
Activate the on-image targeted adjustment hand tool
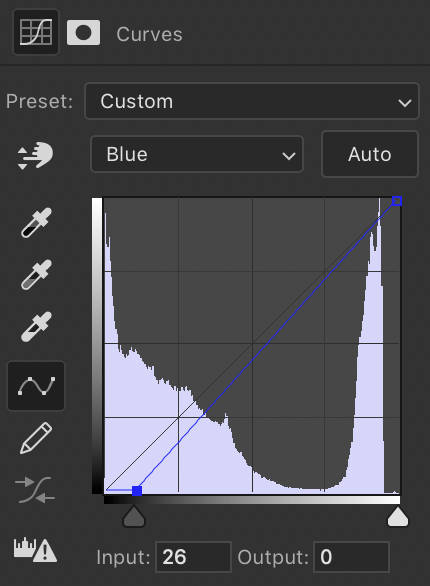[x=35, y=155]
